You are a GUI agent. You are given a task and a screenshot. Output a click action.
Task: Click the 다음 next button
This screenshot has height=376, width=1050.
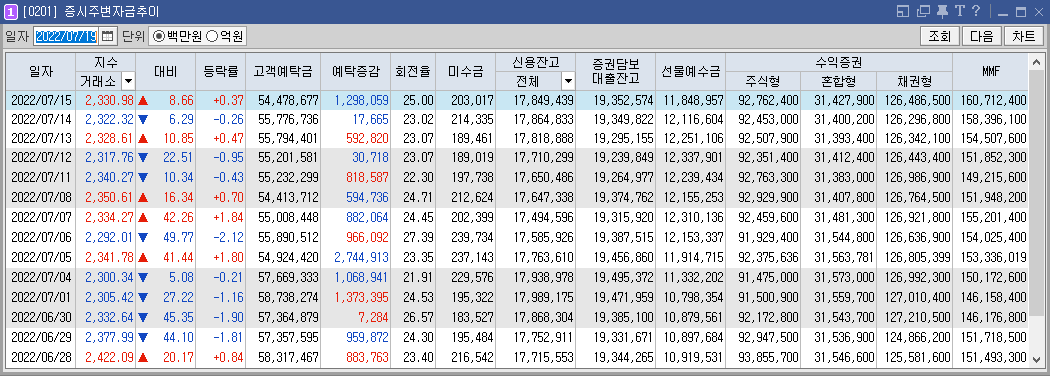982,36
